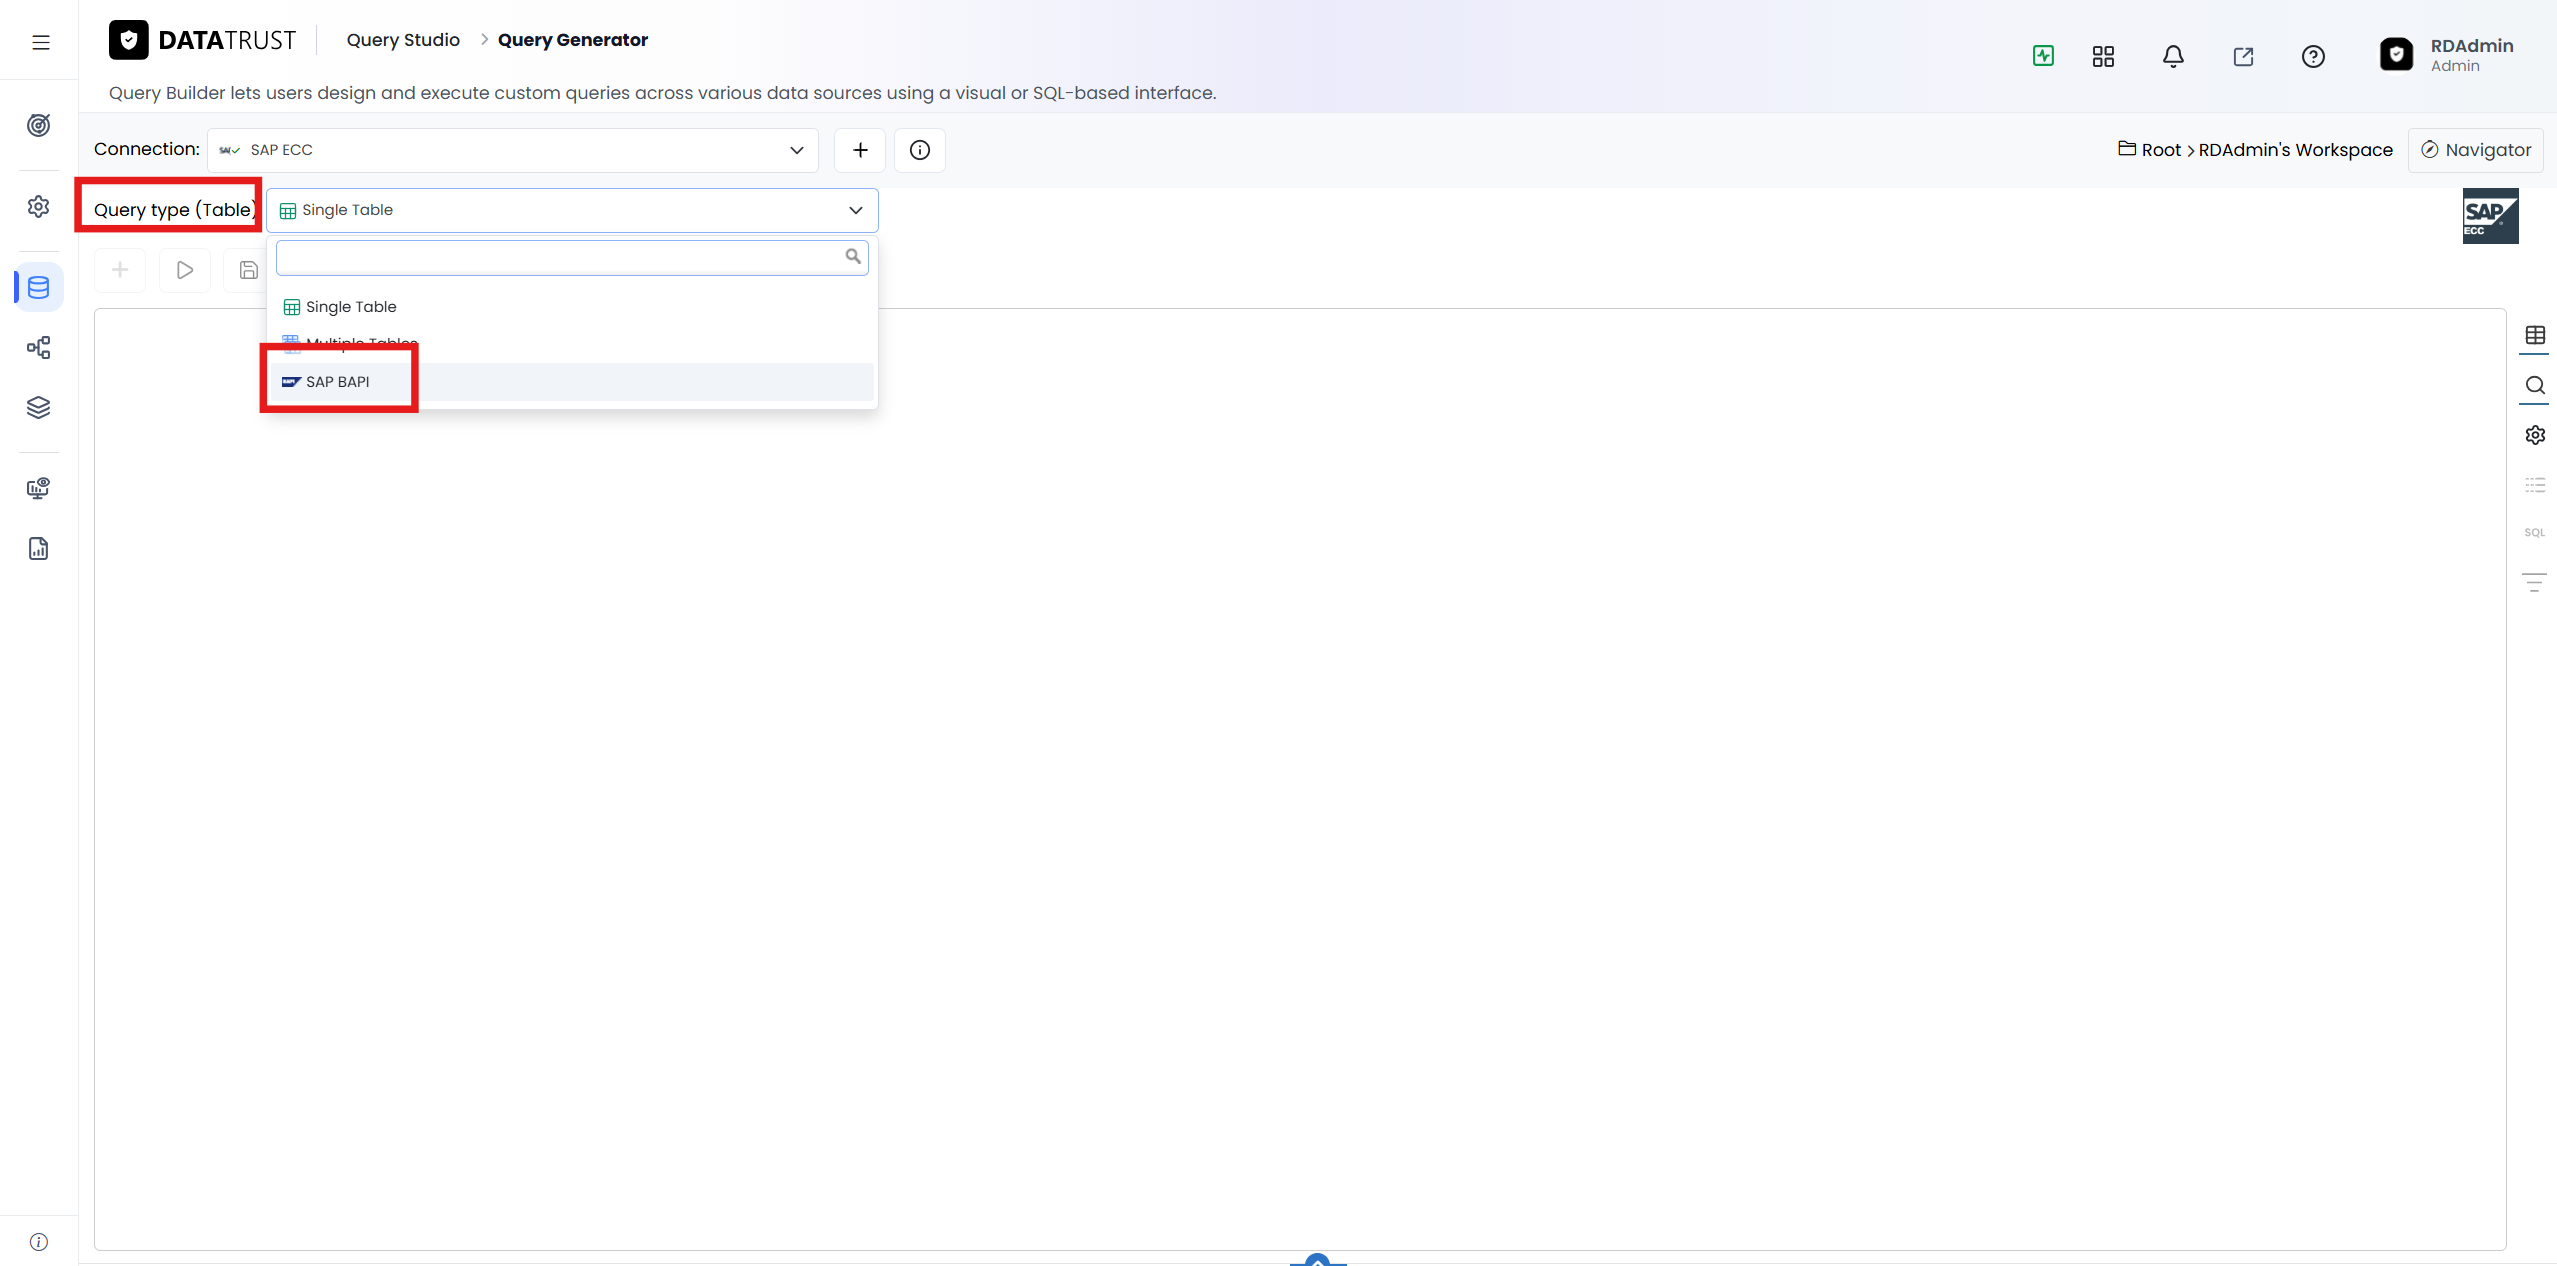
Task: Open the search panel icon on right
Action: [2535, 385]
